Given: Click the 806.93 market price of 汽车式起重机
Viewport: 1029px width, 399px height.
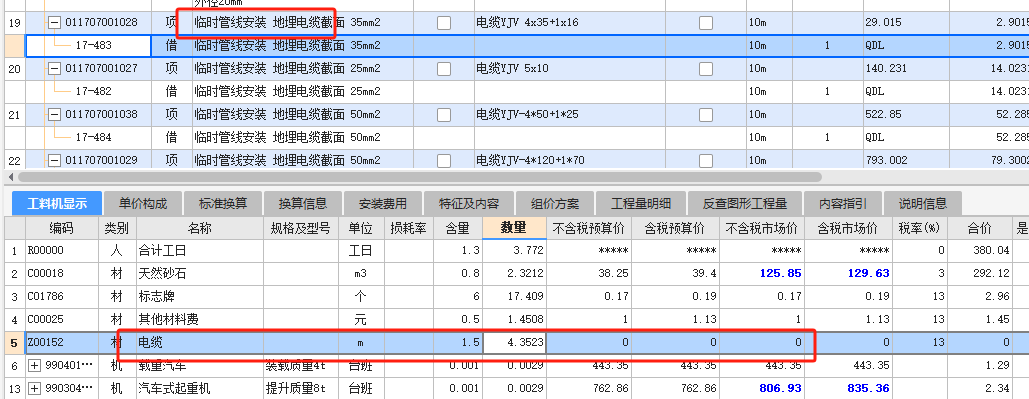Looking at the screenshot, I should tap(780, 388).
